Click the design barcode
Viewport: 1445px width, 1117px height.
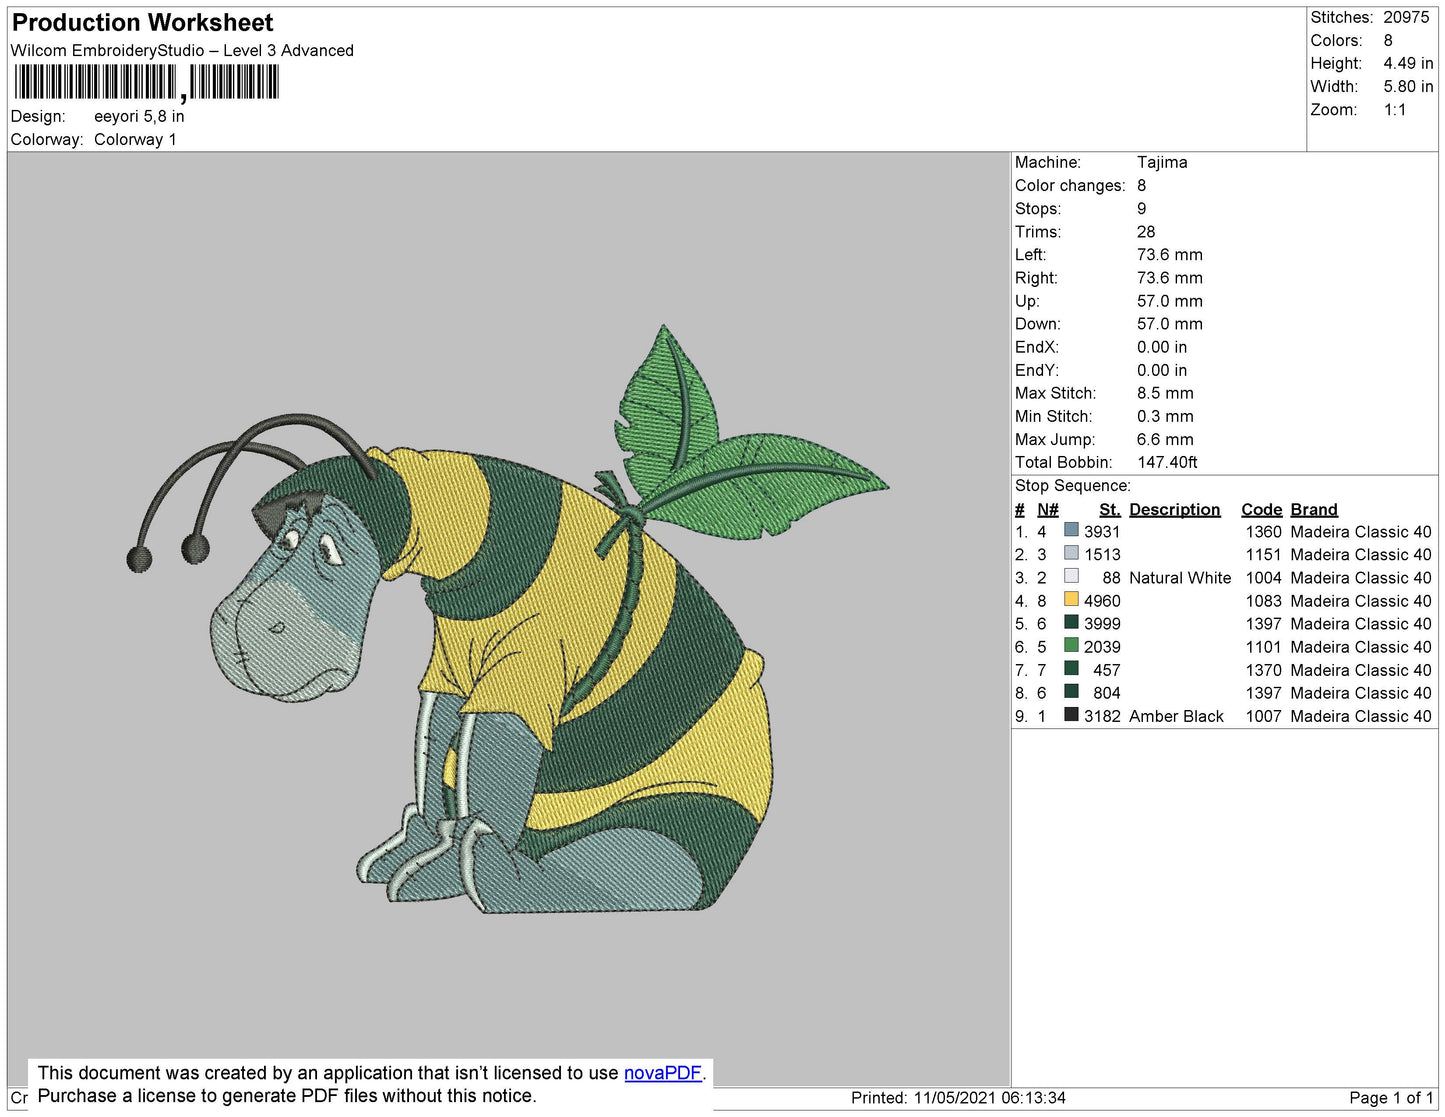(146, 82)
